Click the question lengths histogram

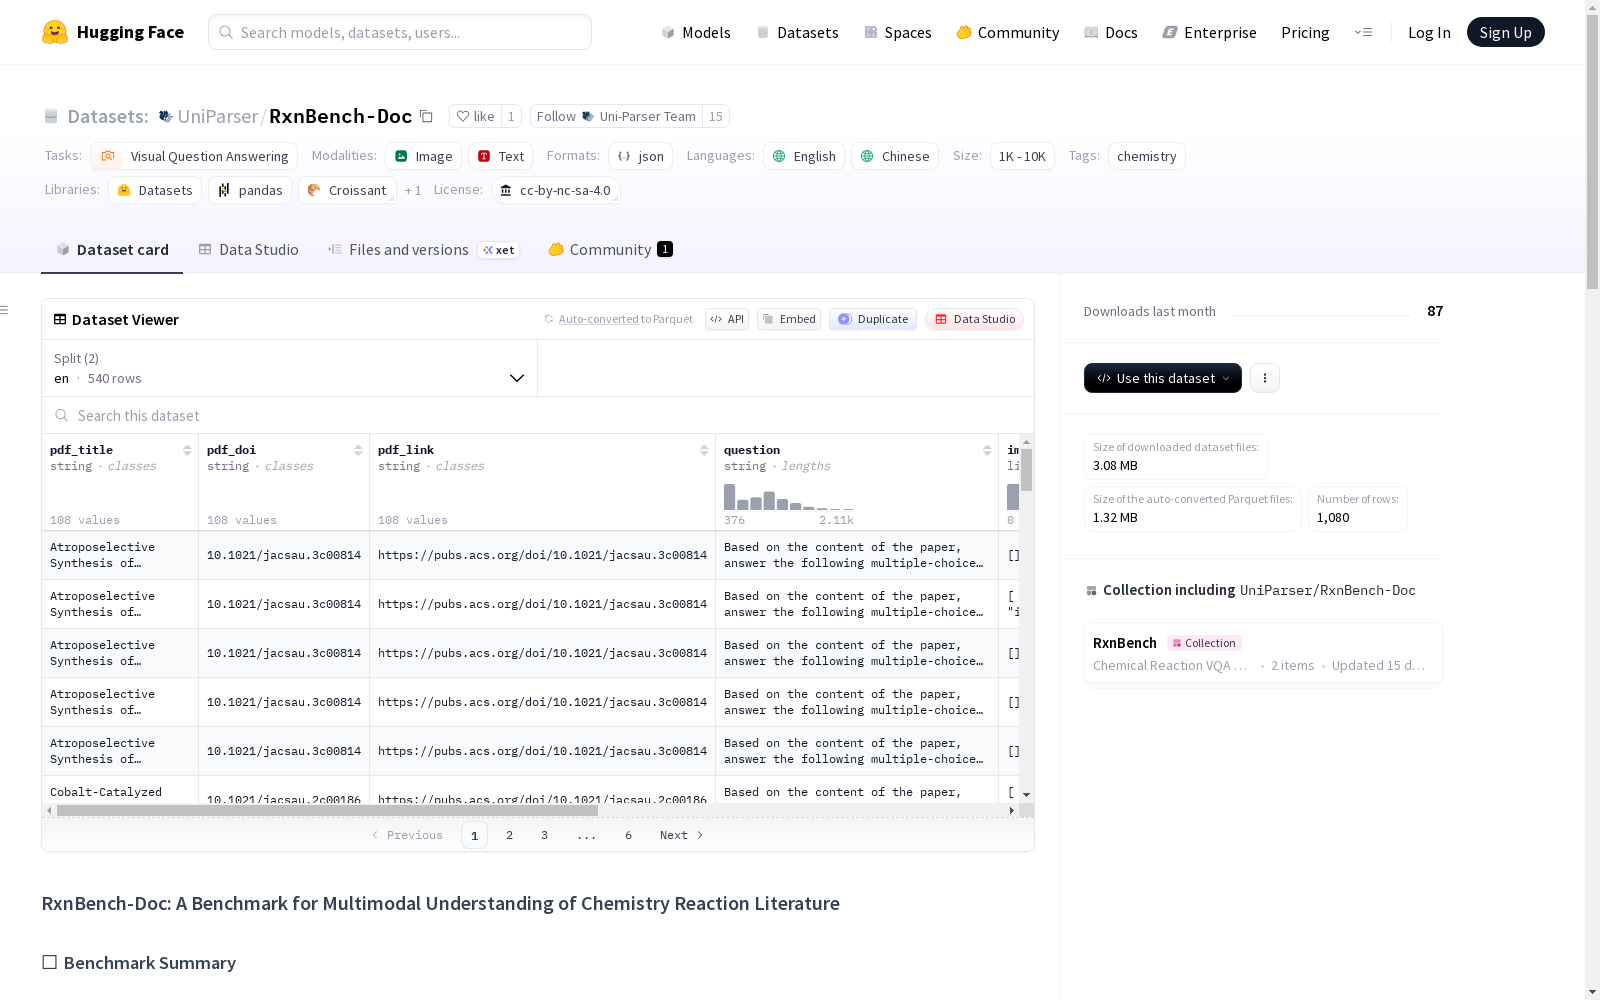789,496
